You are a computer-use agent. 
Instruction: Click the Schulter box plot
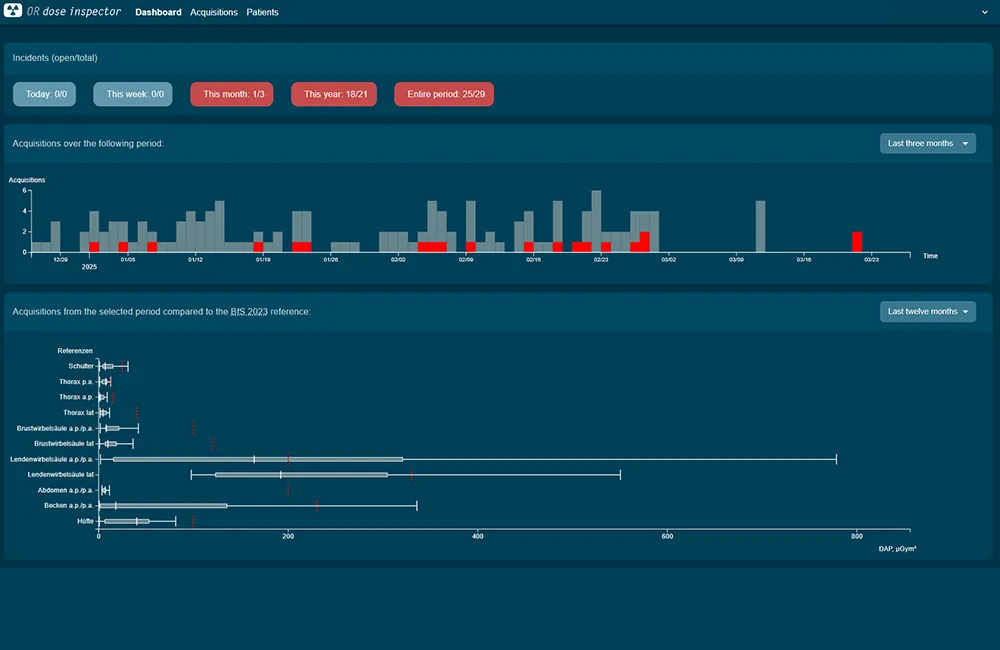tap(108, 366)
